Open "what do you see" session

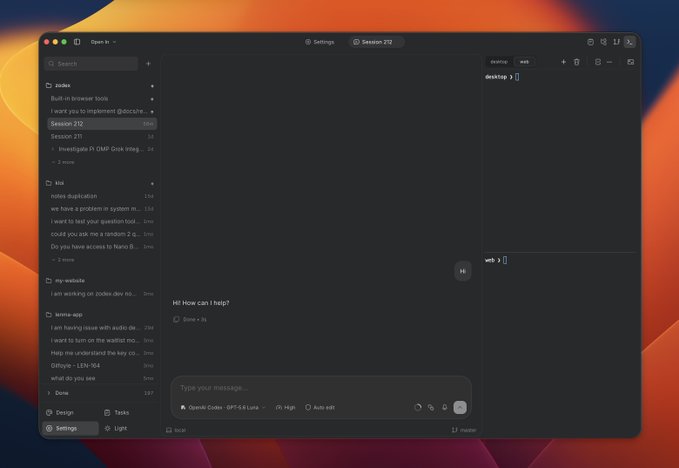[x=102, y=378]
